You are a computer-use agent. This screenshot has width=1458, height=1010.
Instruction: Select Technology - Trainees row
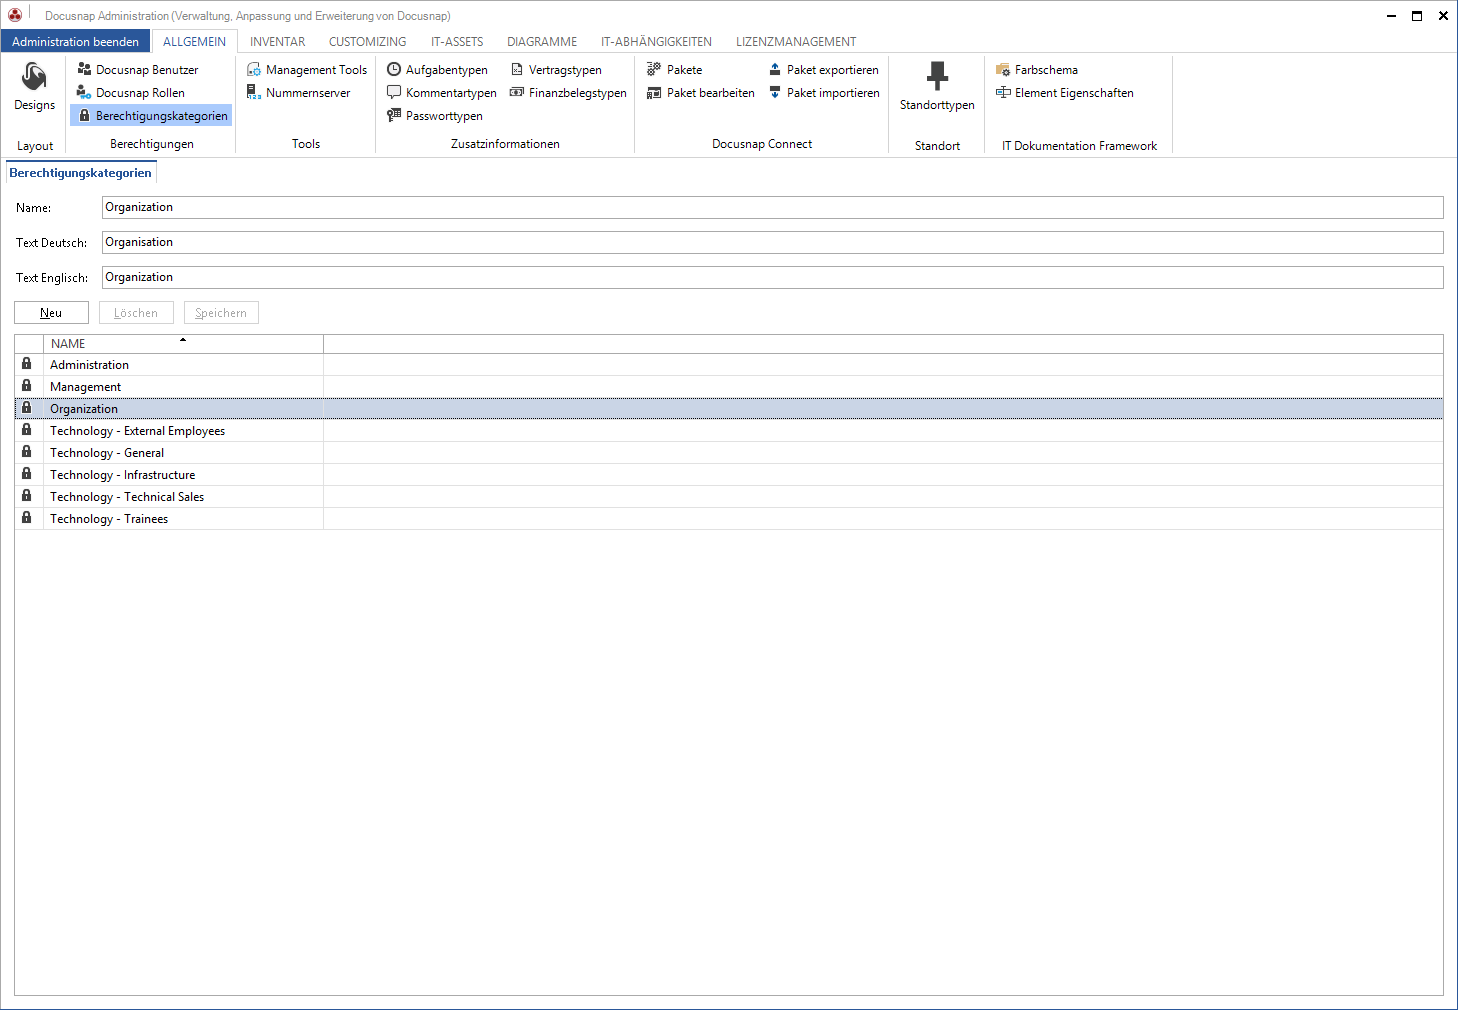[x=729, y=519]
